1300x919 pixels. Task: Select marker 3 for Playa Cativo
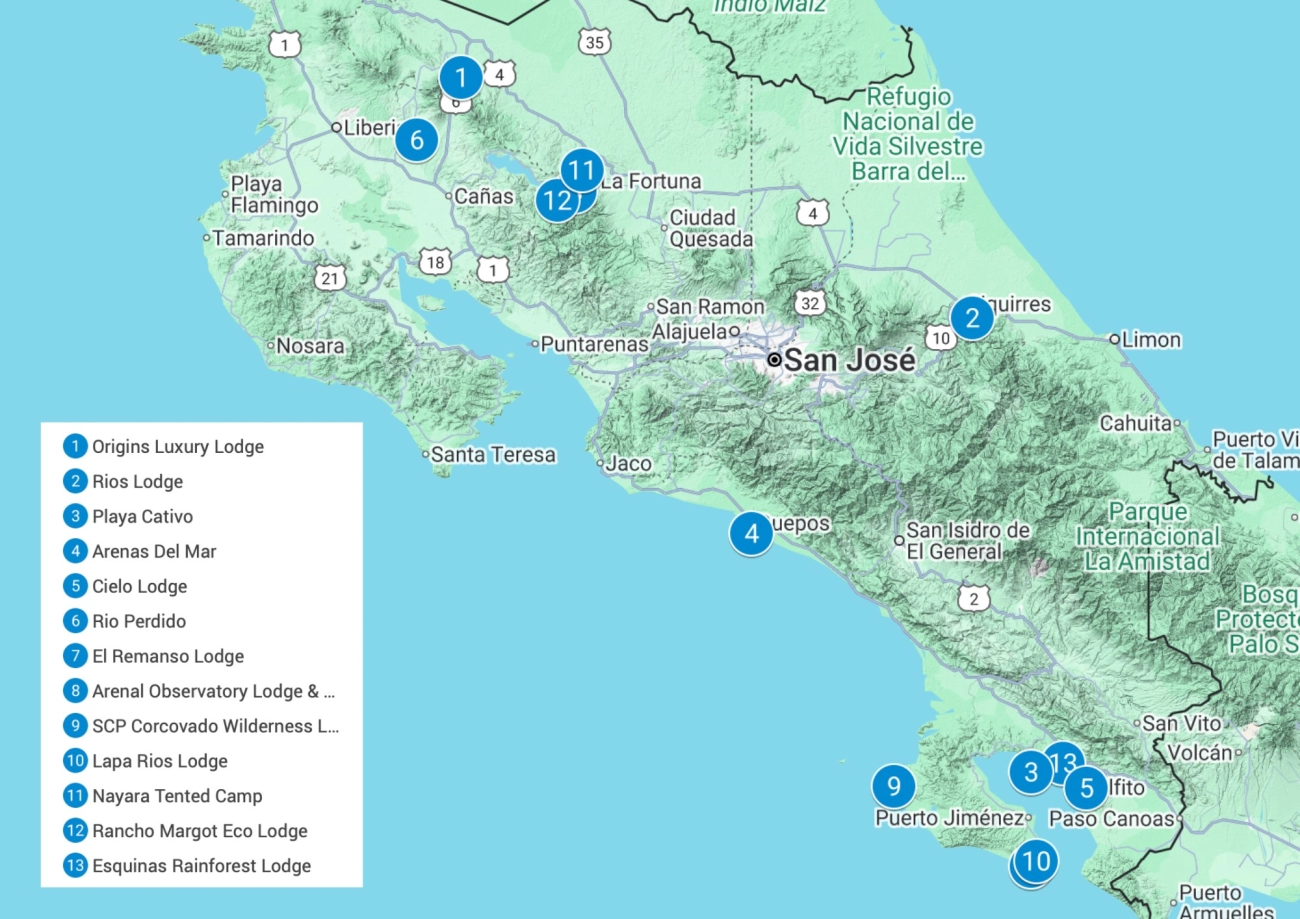click(x=1029, y=773)
